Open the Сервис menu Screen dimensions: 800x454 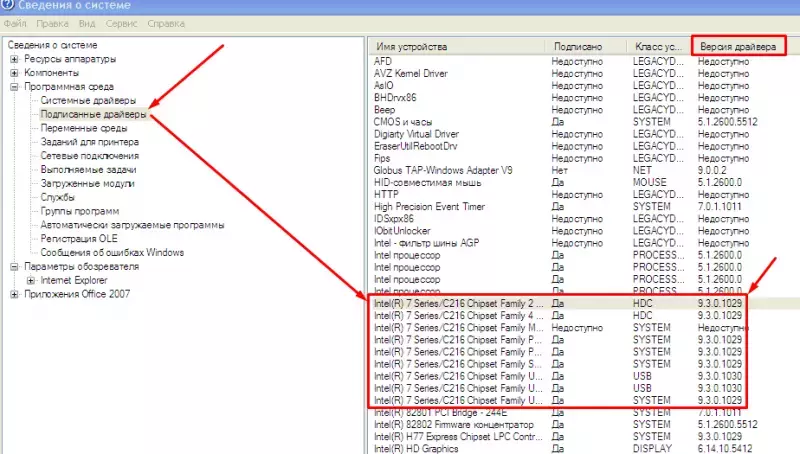[121, 23]
